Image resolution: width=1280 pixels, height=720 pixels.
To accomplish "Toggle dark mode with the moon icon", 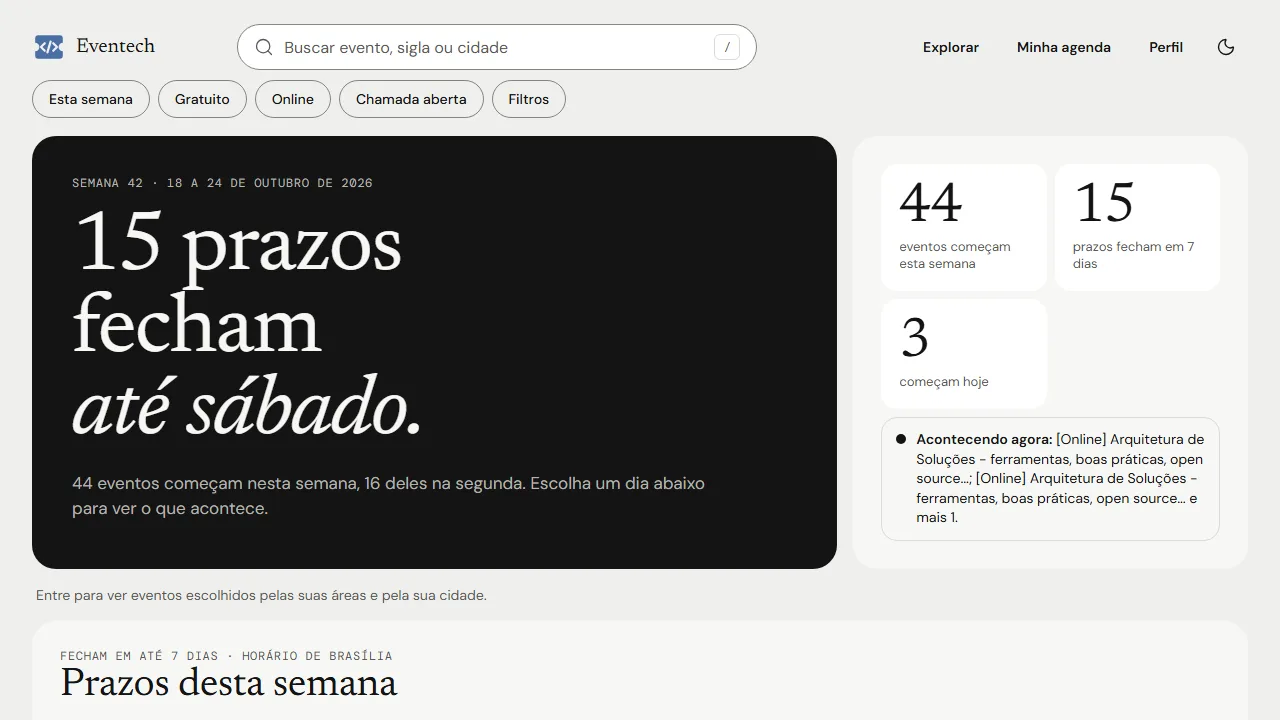I will pos(1226,47).
